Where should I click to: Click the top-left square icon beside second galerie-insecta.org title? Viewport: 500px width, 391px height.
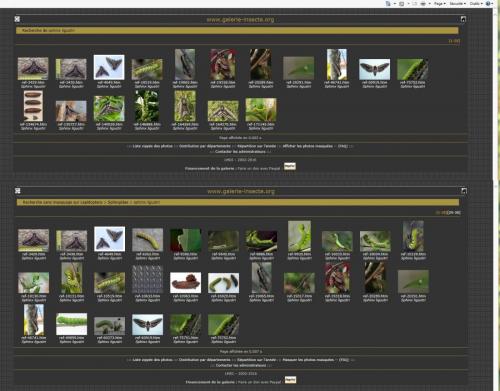[18, 191]
